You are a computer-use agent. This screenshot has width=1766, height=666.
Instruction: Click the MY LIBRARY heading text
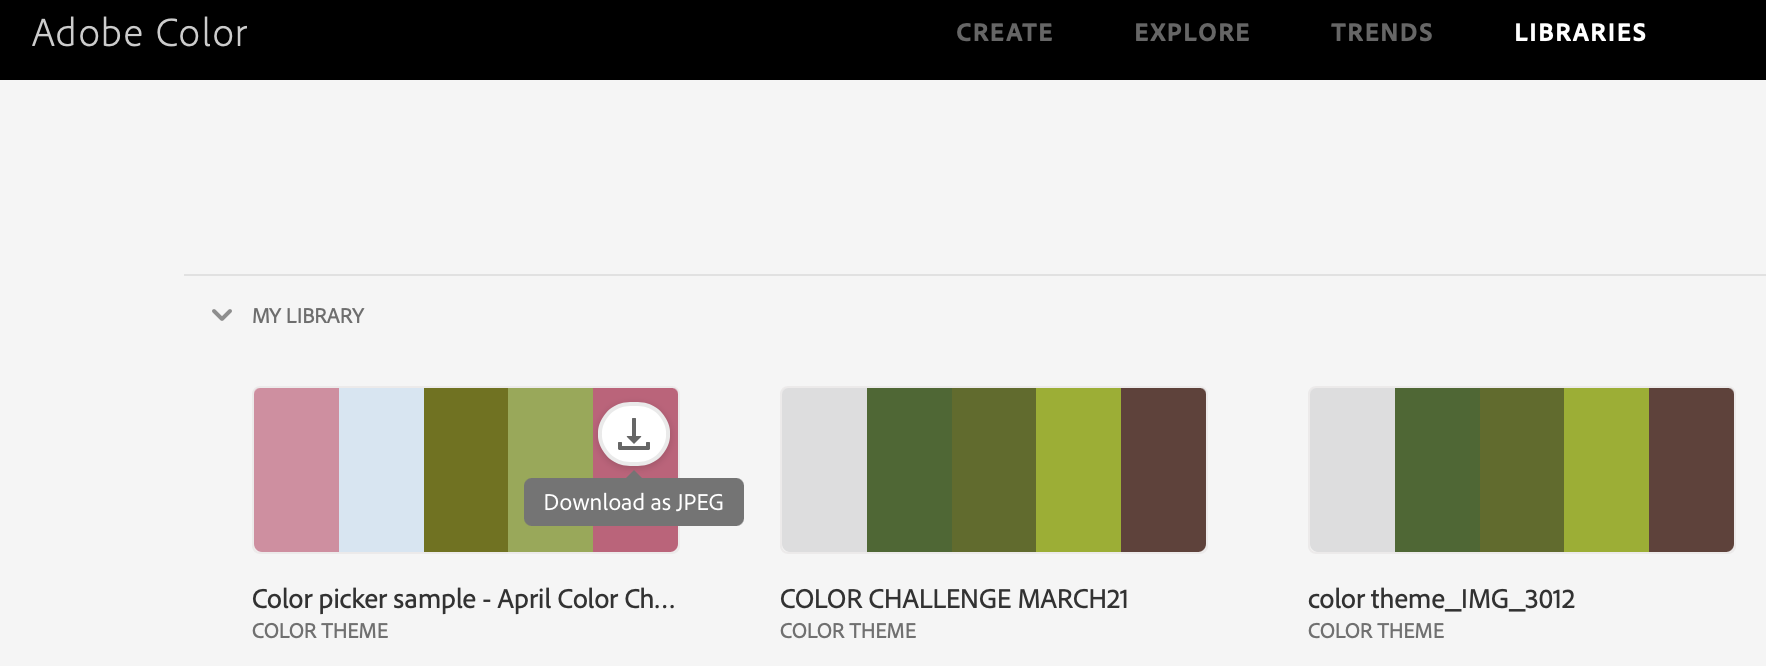point(308,316)
